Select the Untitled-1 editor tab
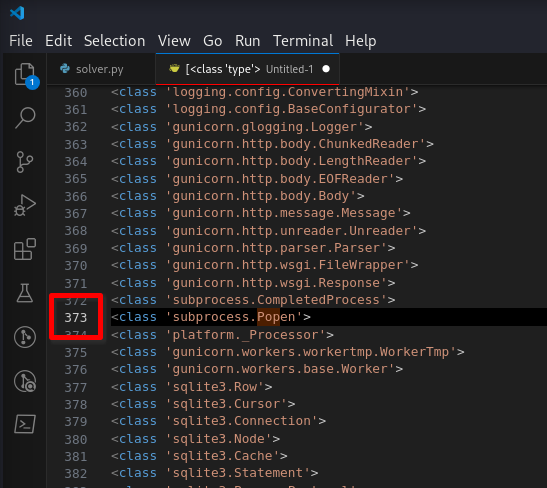The width and height of the screenshot is (547, 488). 247,69
